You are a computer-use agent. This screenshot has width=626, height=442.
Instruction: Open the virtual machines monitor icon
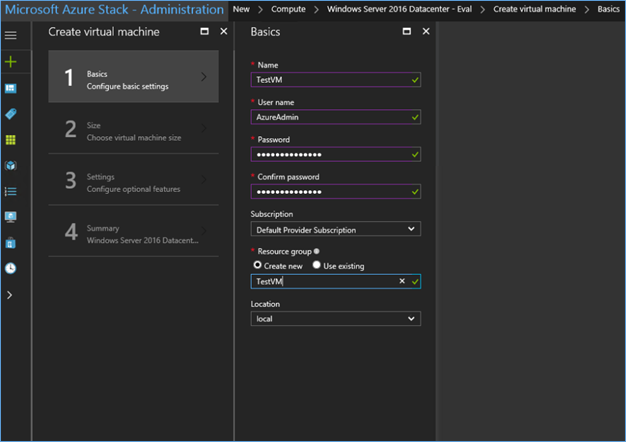tap(11, 217)
